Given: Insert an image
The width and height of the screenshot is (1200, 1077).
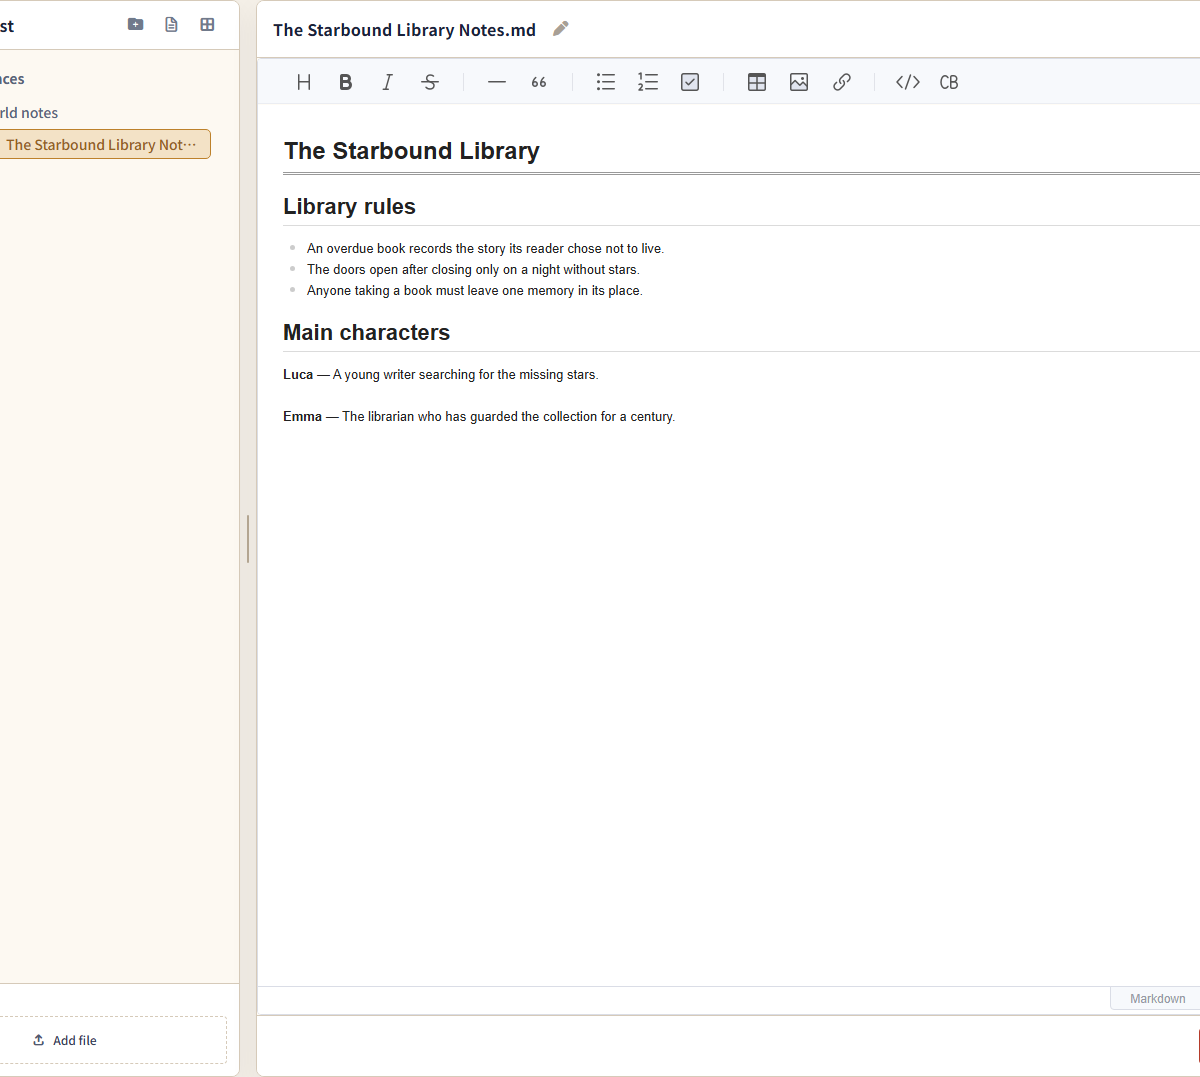Looking at the screenshot, I should (799, 82).
